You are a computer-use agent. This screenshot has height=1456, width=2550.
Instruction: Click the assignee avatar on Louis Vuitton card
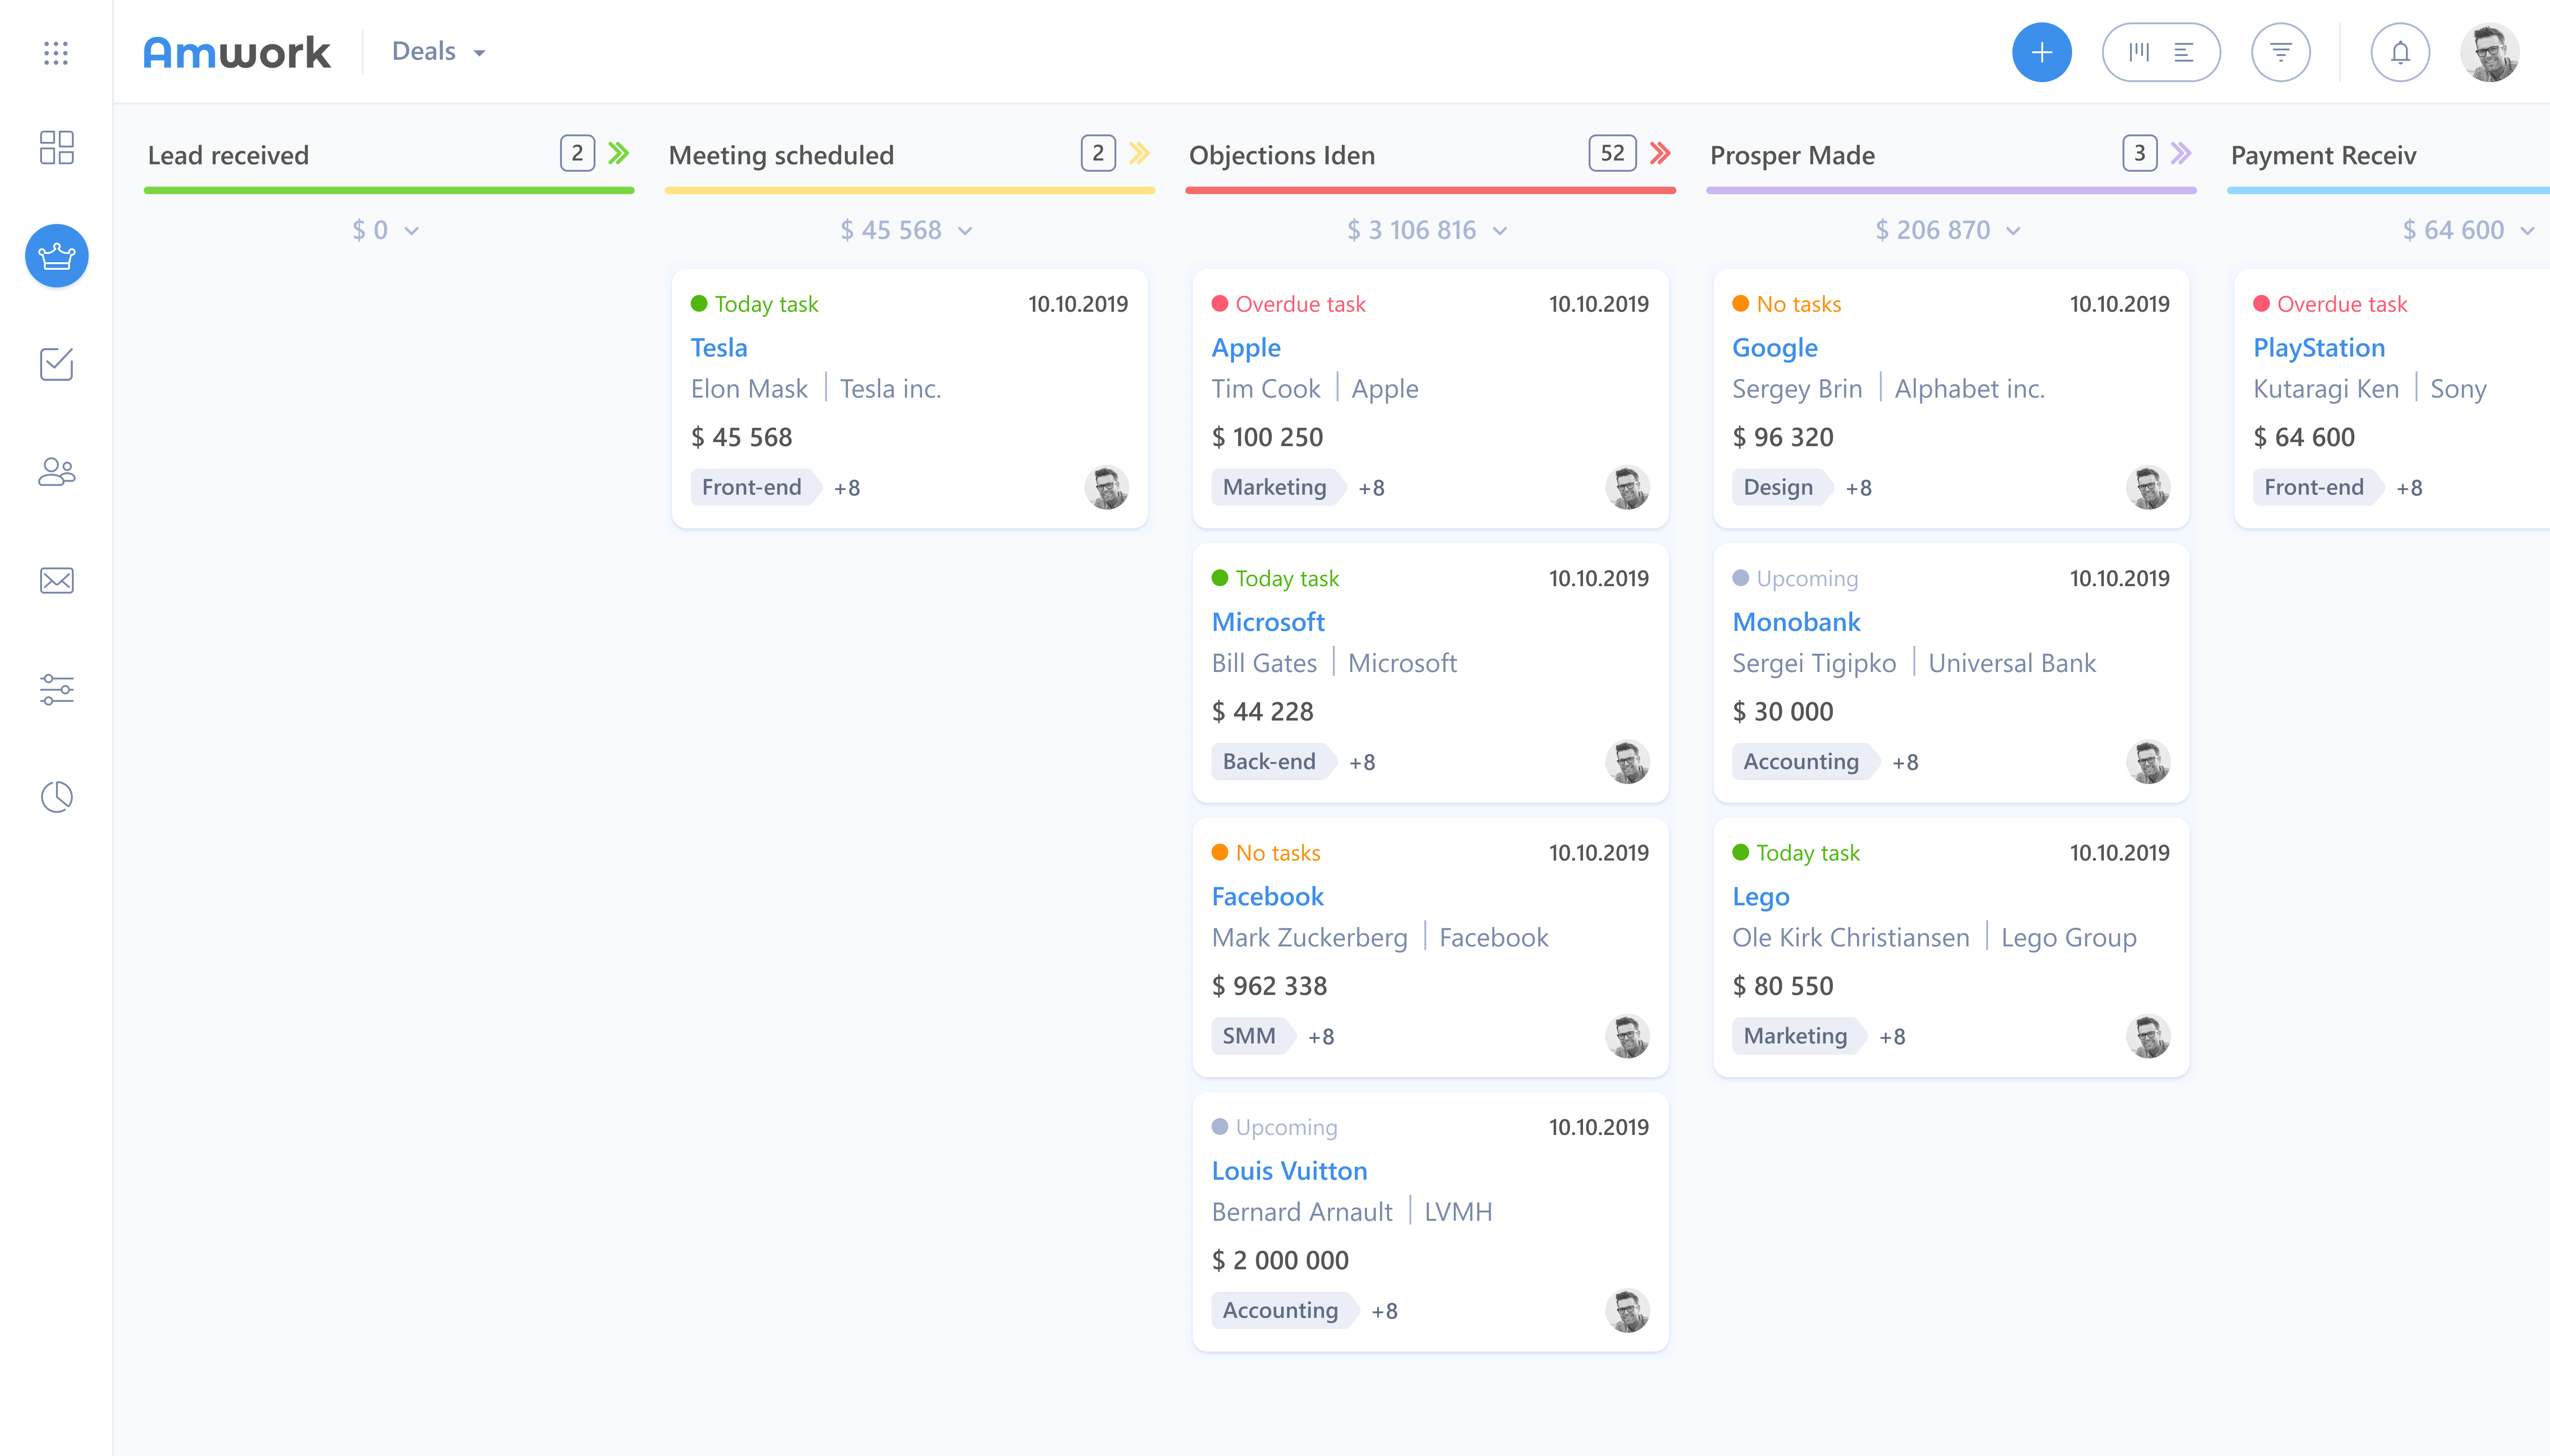[1627, 1311]
